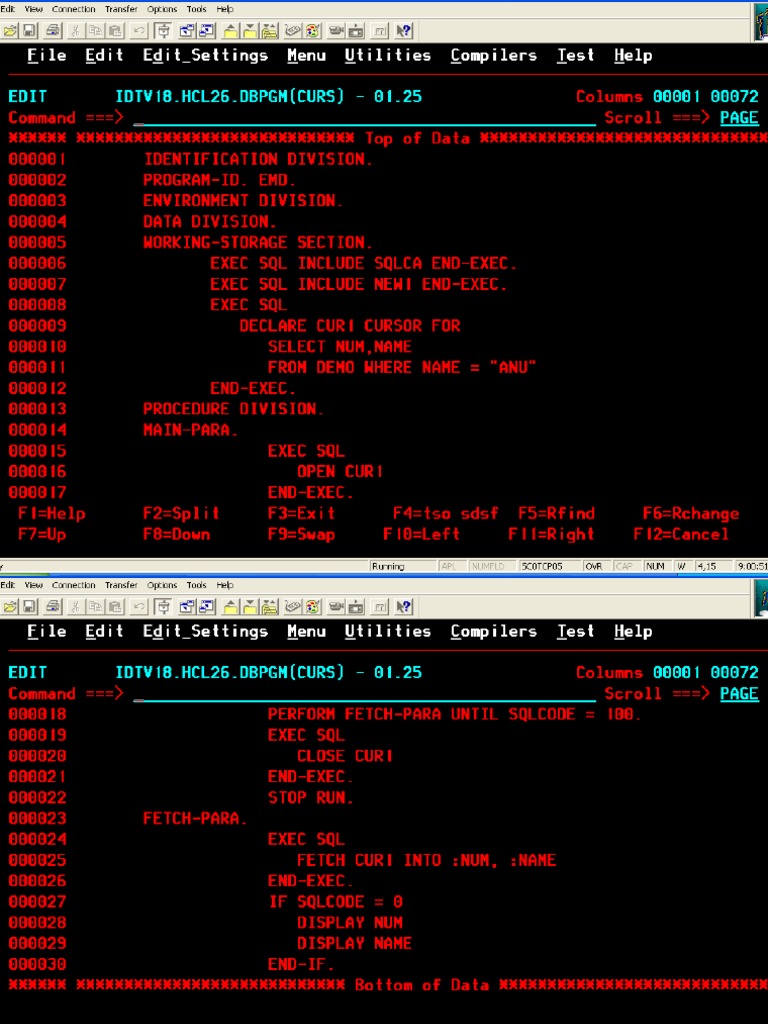Image resolution: width=768 pixels, height=1024 pixels.
Task: Click the What's This help pointer icon, upper window
Action: 404,31
